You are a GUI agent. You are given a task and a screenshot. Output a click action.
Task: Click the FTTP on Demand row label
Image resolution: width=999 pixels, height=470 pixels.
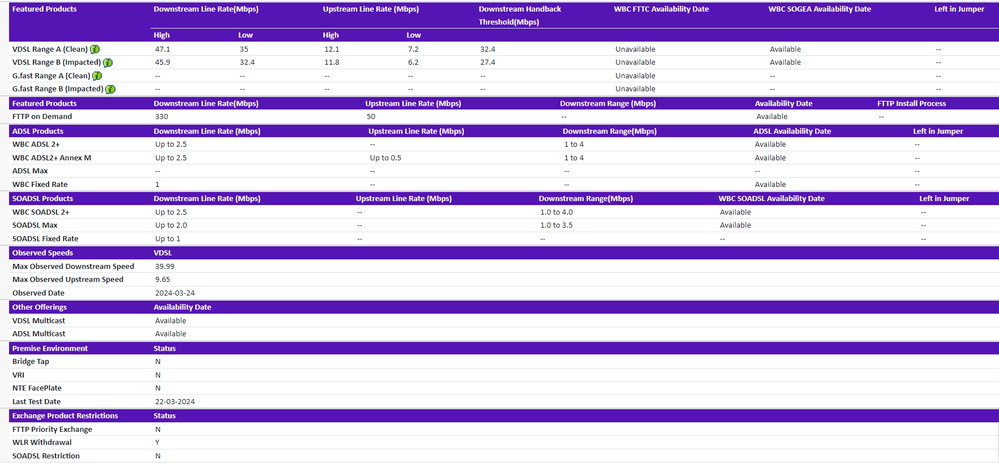click(x=42, y=117)
